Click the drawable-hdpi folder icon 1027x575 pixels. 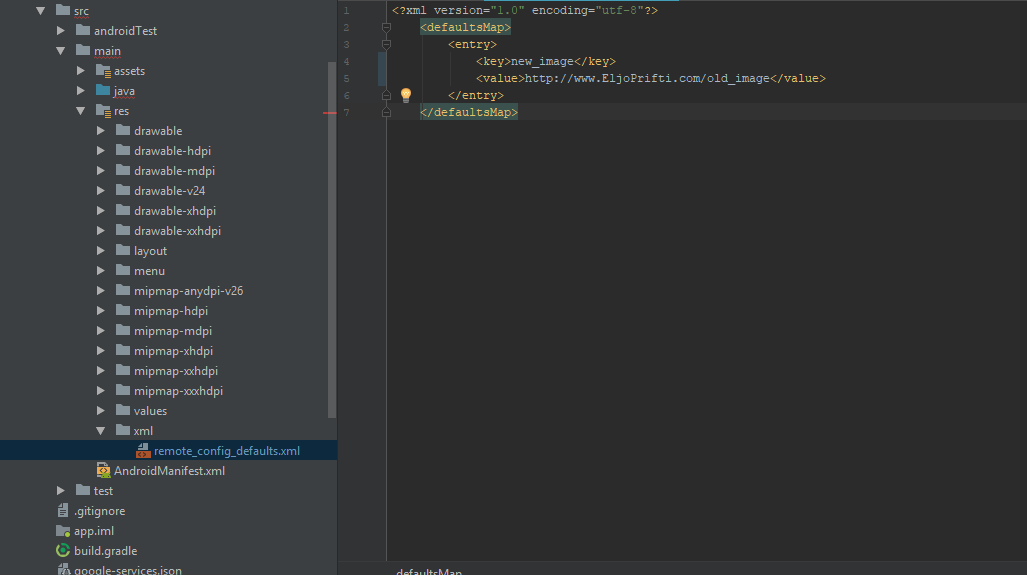pos(123,150)
